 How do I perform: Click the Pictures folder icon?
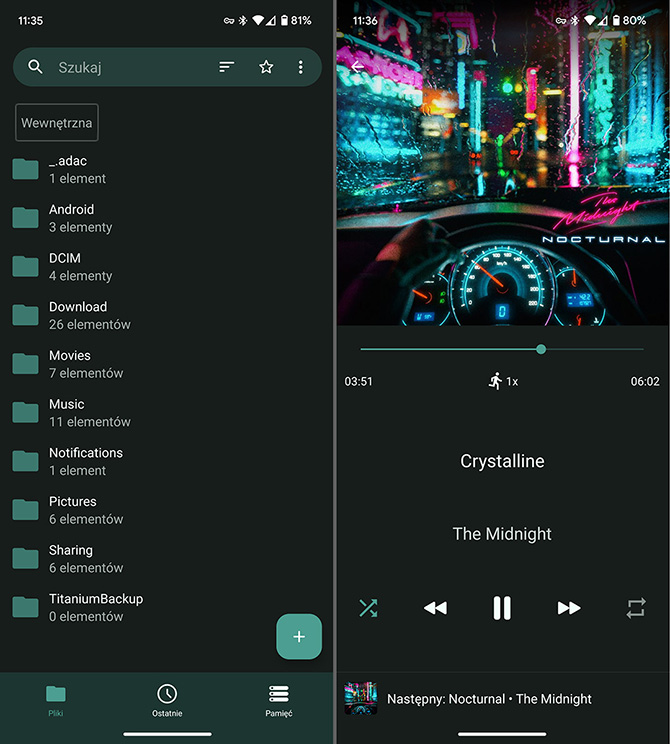coord(25,510)
